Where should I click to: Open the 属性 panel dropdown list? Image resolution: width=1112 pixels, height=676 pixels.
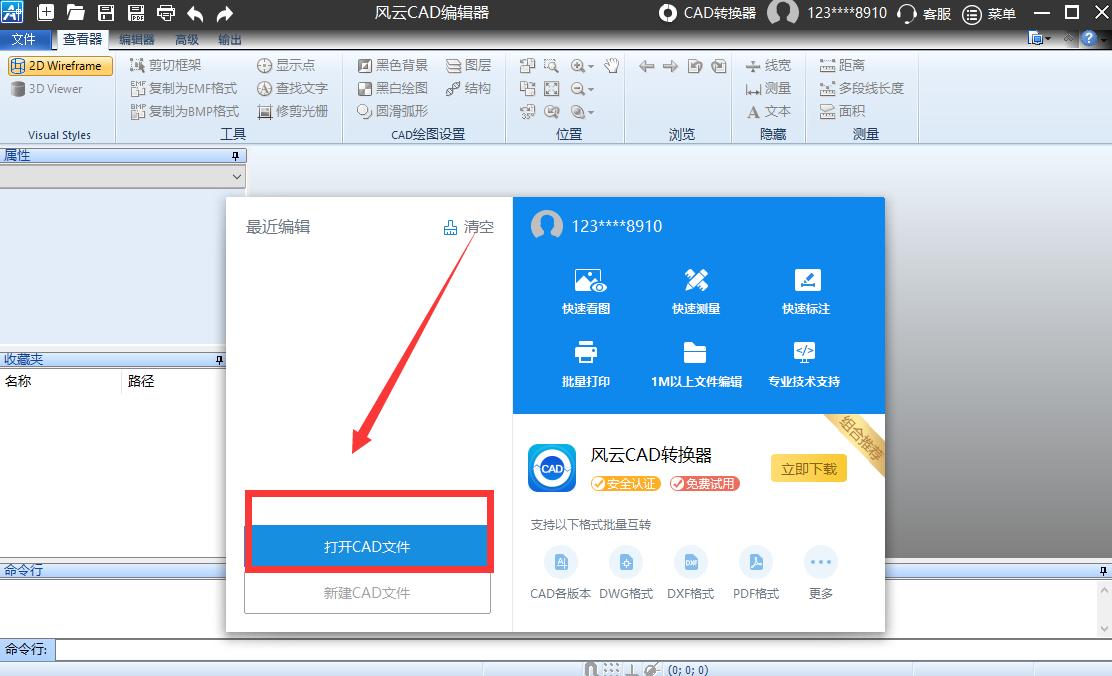237,175
